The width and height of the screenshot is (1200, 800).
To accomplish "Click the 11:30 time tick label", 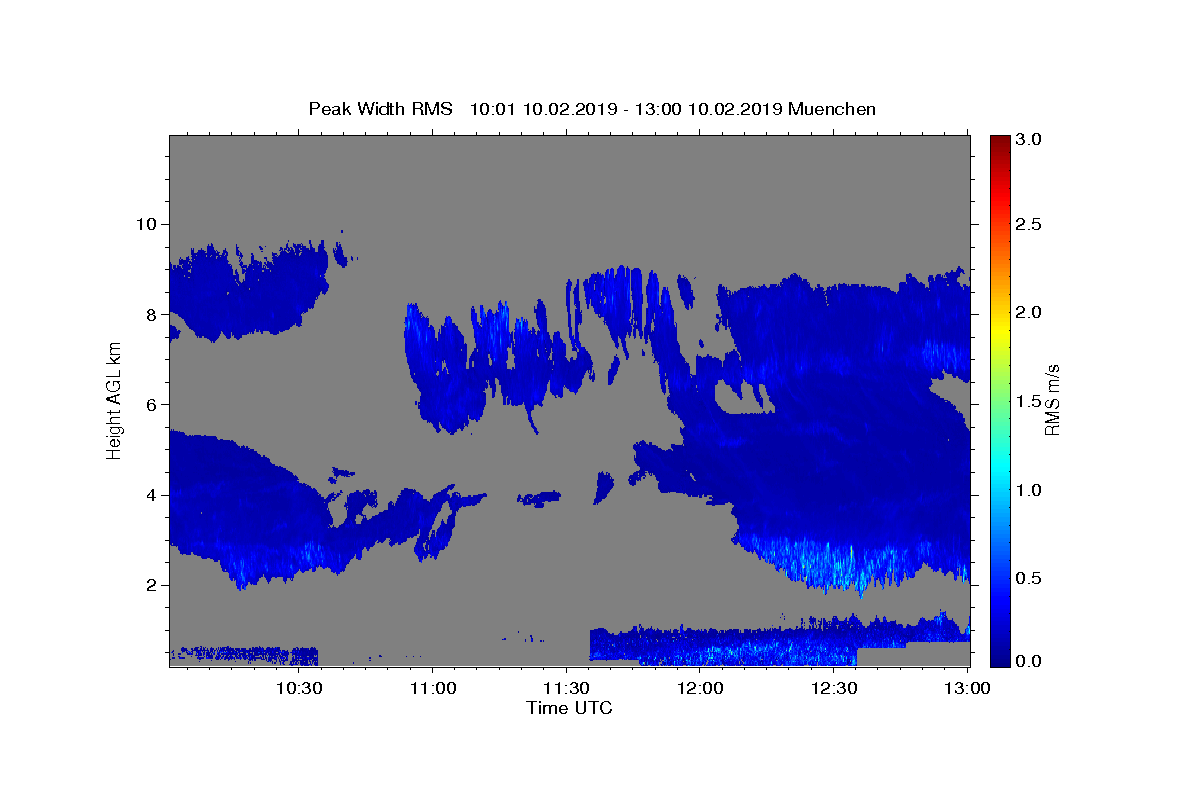I will pyautogui.click(x=566, y=688).
